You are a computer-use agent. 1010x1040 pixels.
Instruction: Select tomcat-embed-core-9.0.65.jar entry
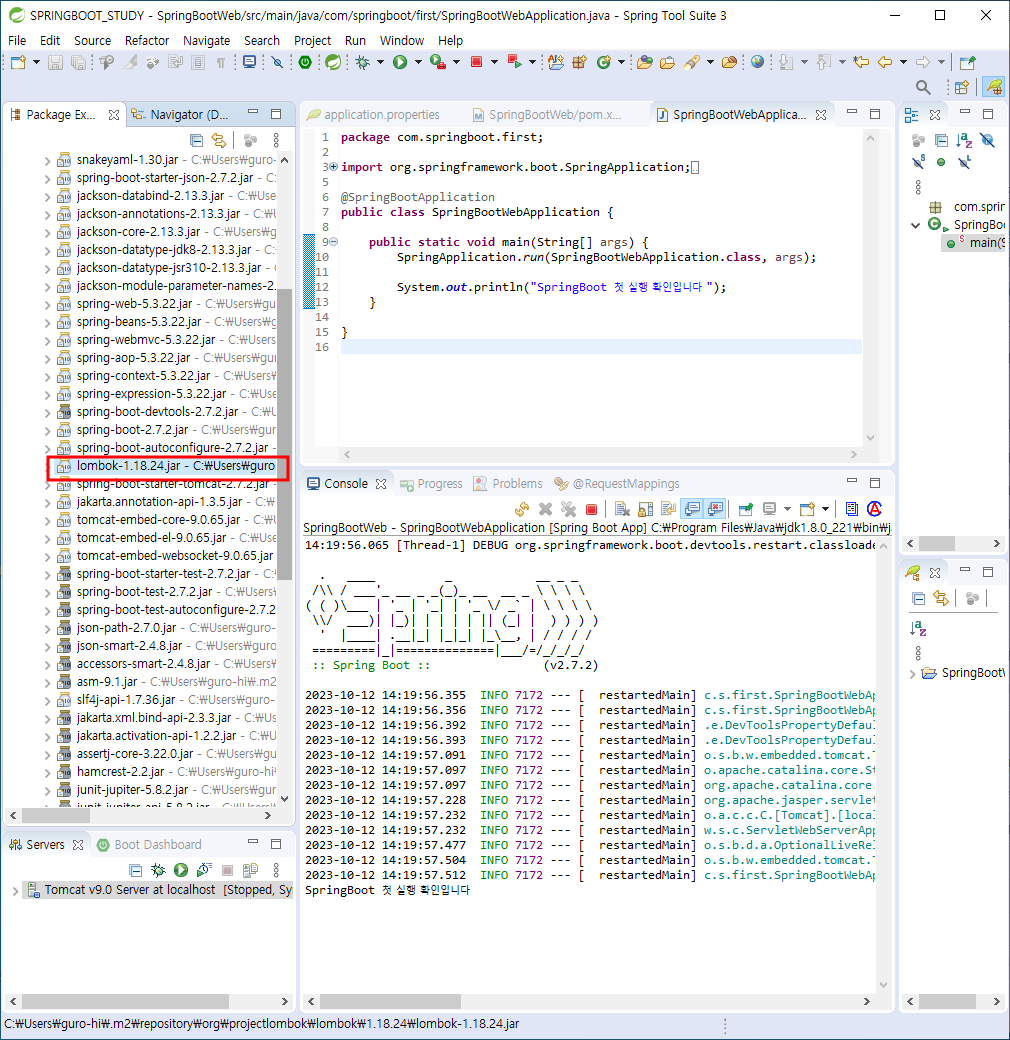point(166,520)
